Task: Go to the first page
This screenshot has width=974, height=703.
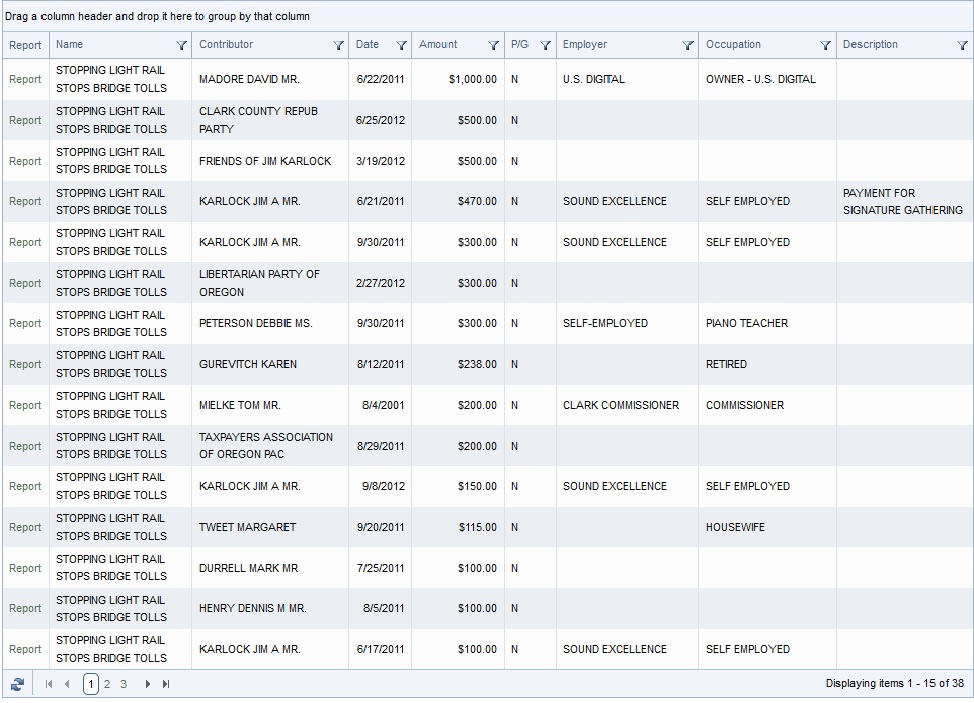Action: coord(49,684)
